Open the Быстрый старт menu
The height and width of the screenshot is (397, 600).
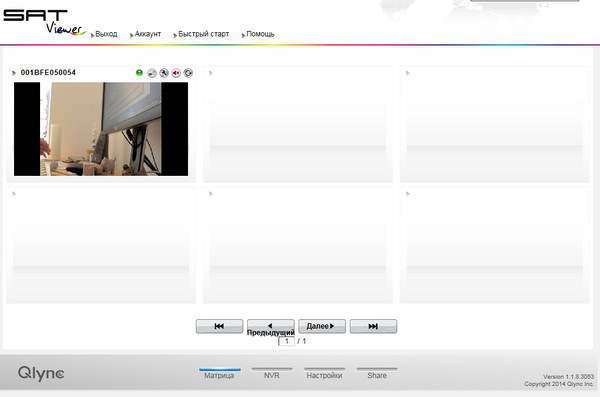tap(204, 34)
